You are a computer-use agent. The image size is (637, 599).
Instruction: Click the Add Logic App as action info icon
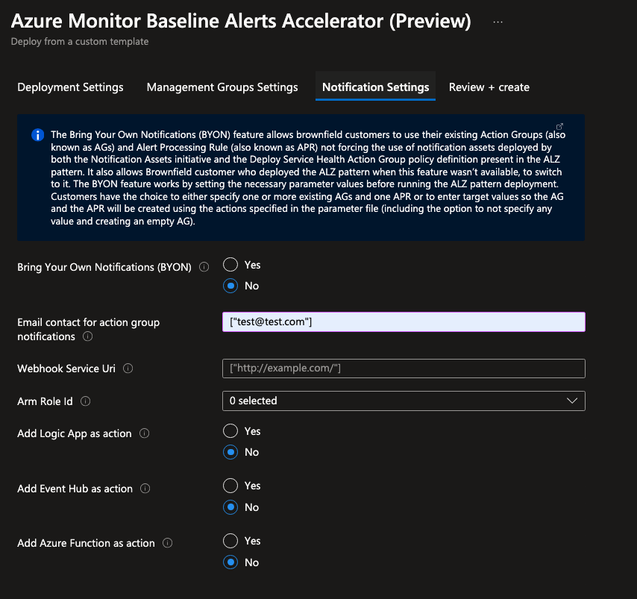point(144,434)
